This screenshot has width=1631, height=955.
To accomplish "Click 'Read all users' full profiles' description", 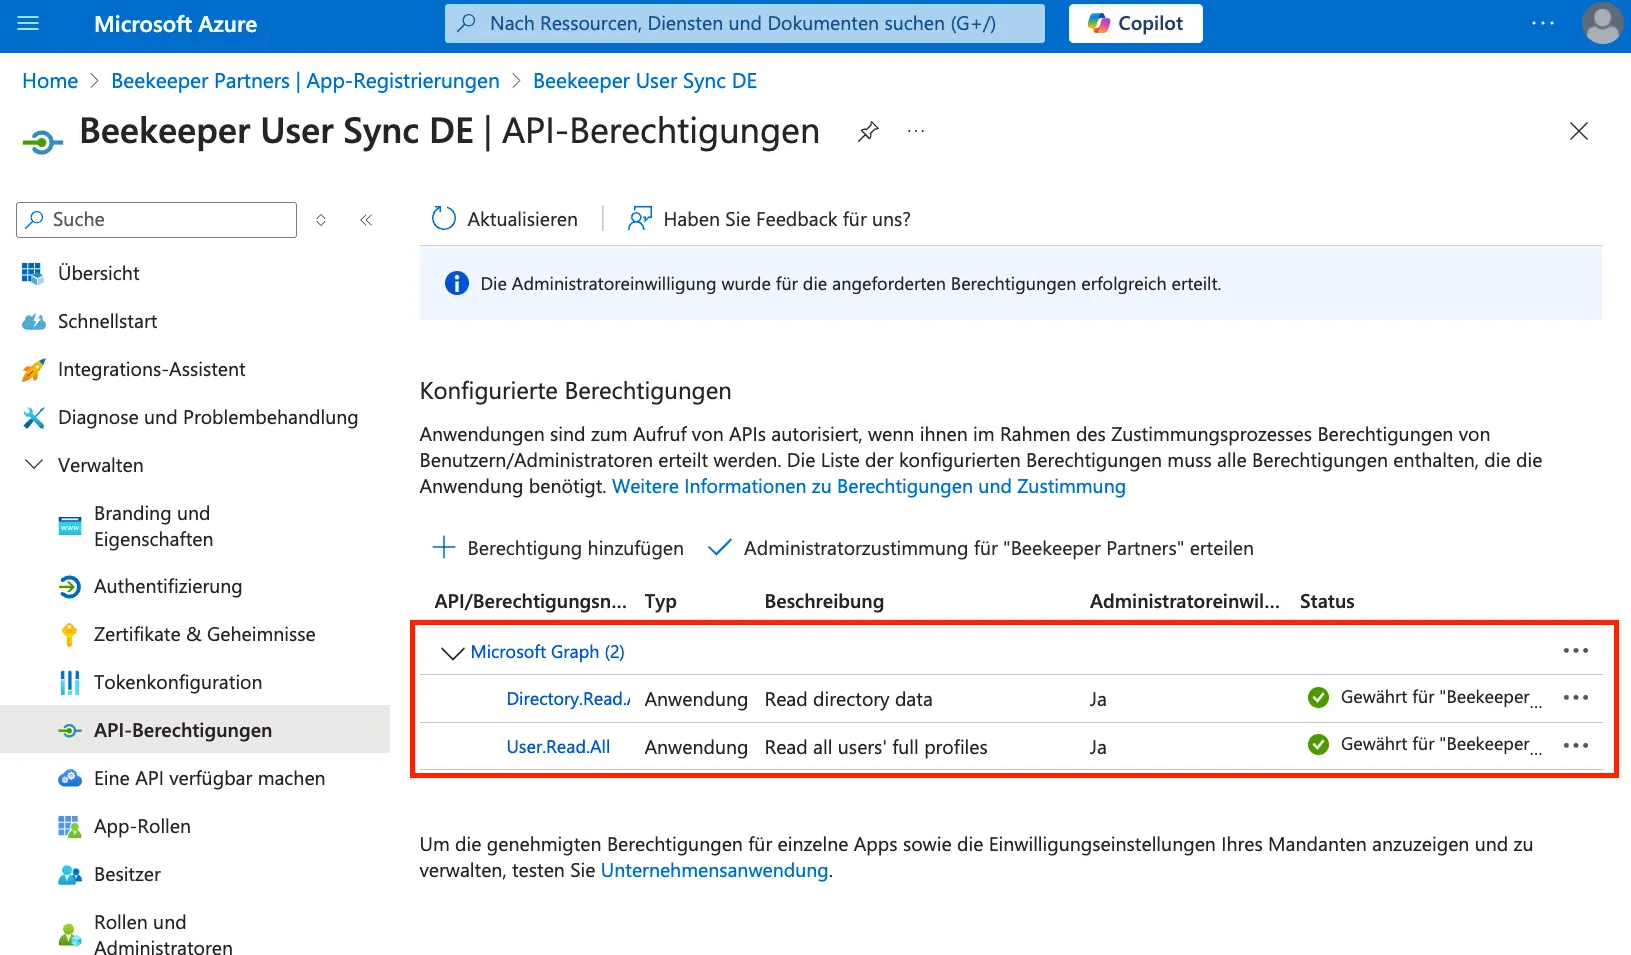I will pyautogui.click(x=876, y=747).
